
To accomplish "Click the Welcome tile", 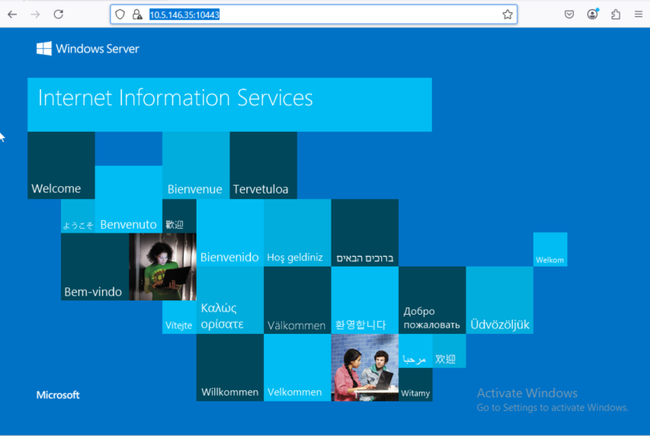I will tap(61, 165).
